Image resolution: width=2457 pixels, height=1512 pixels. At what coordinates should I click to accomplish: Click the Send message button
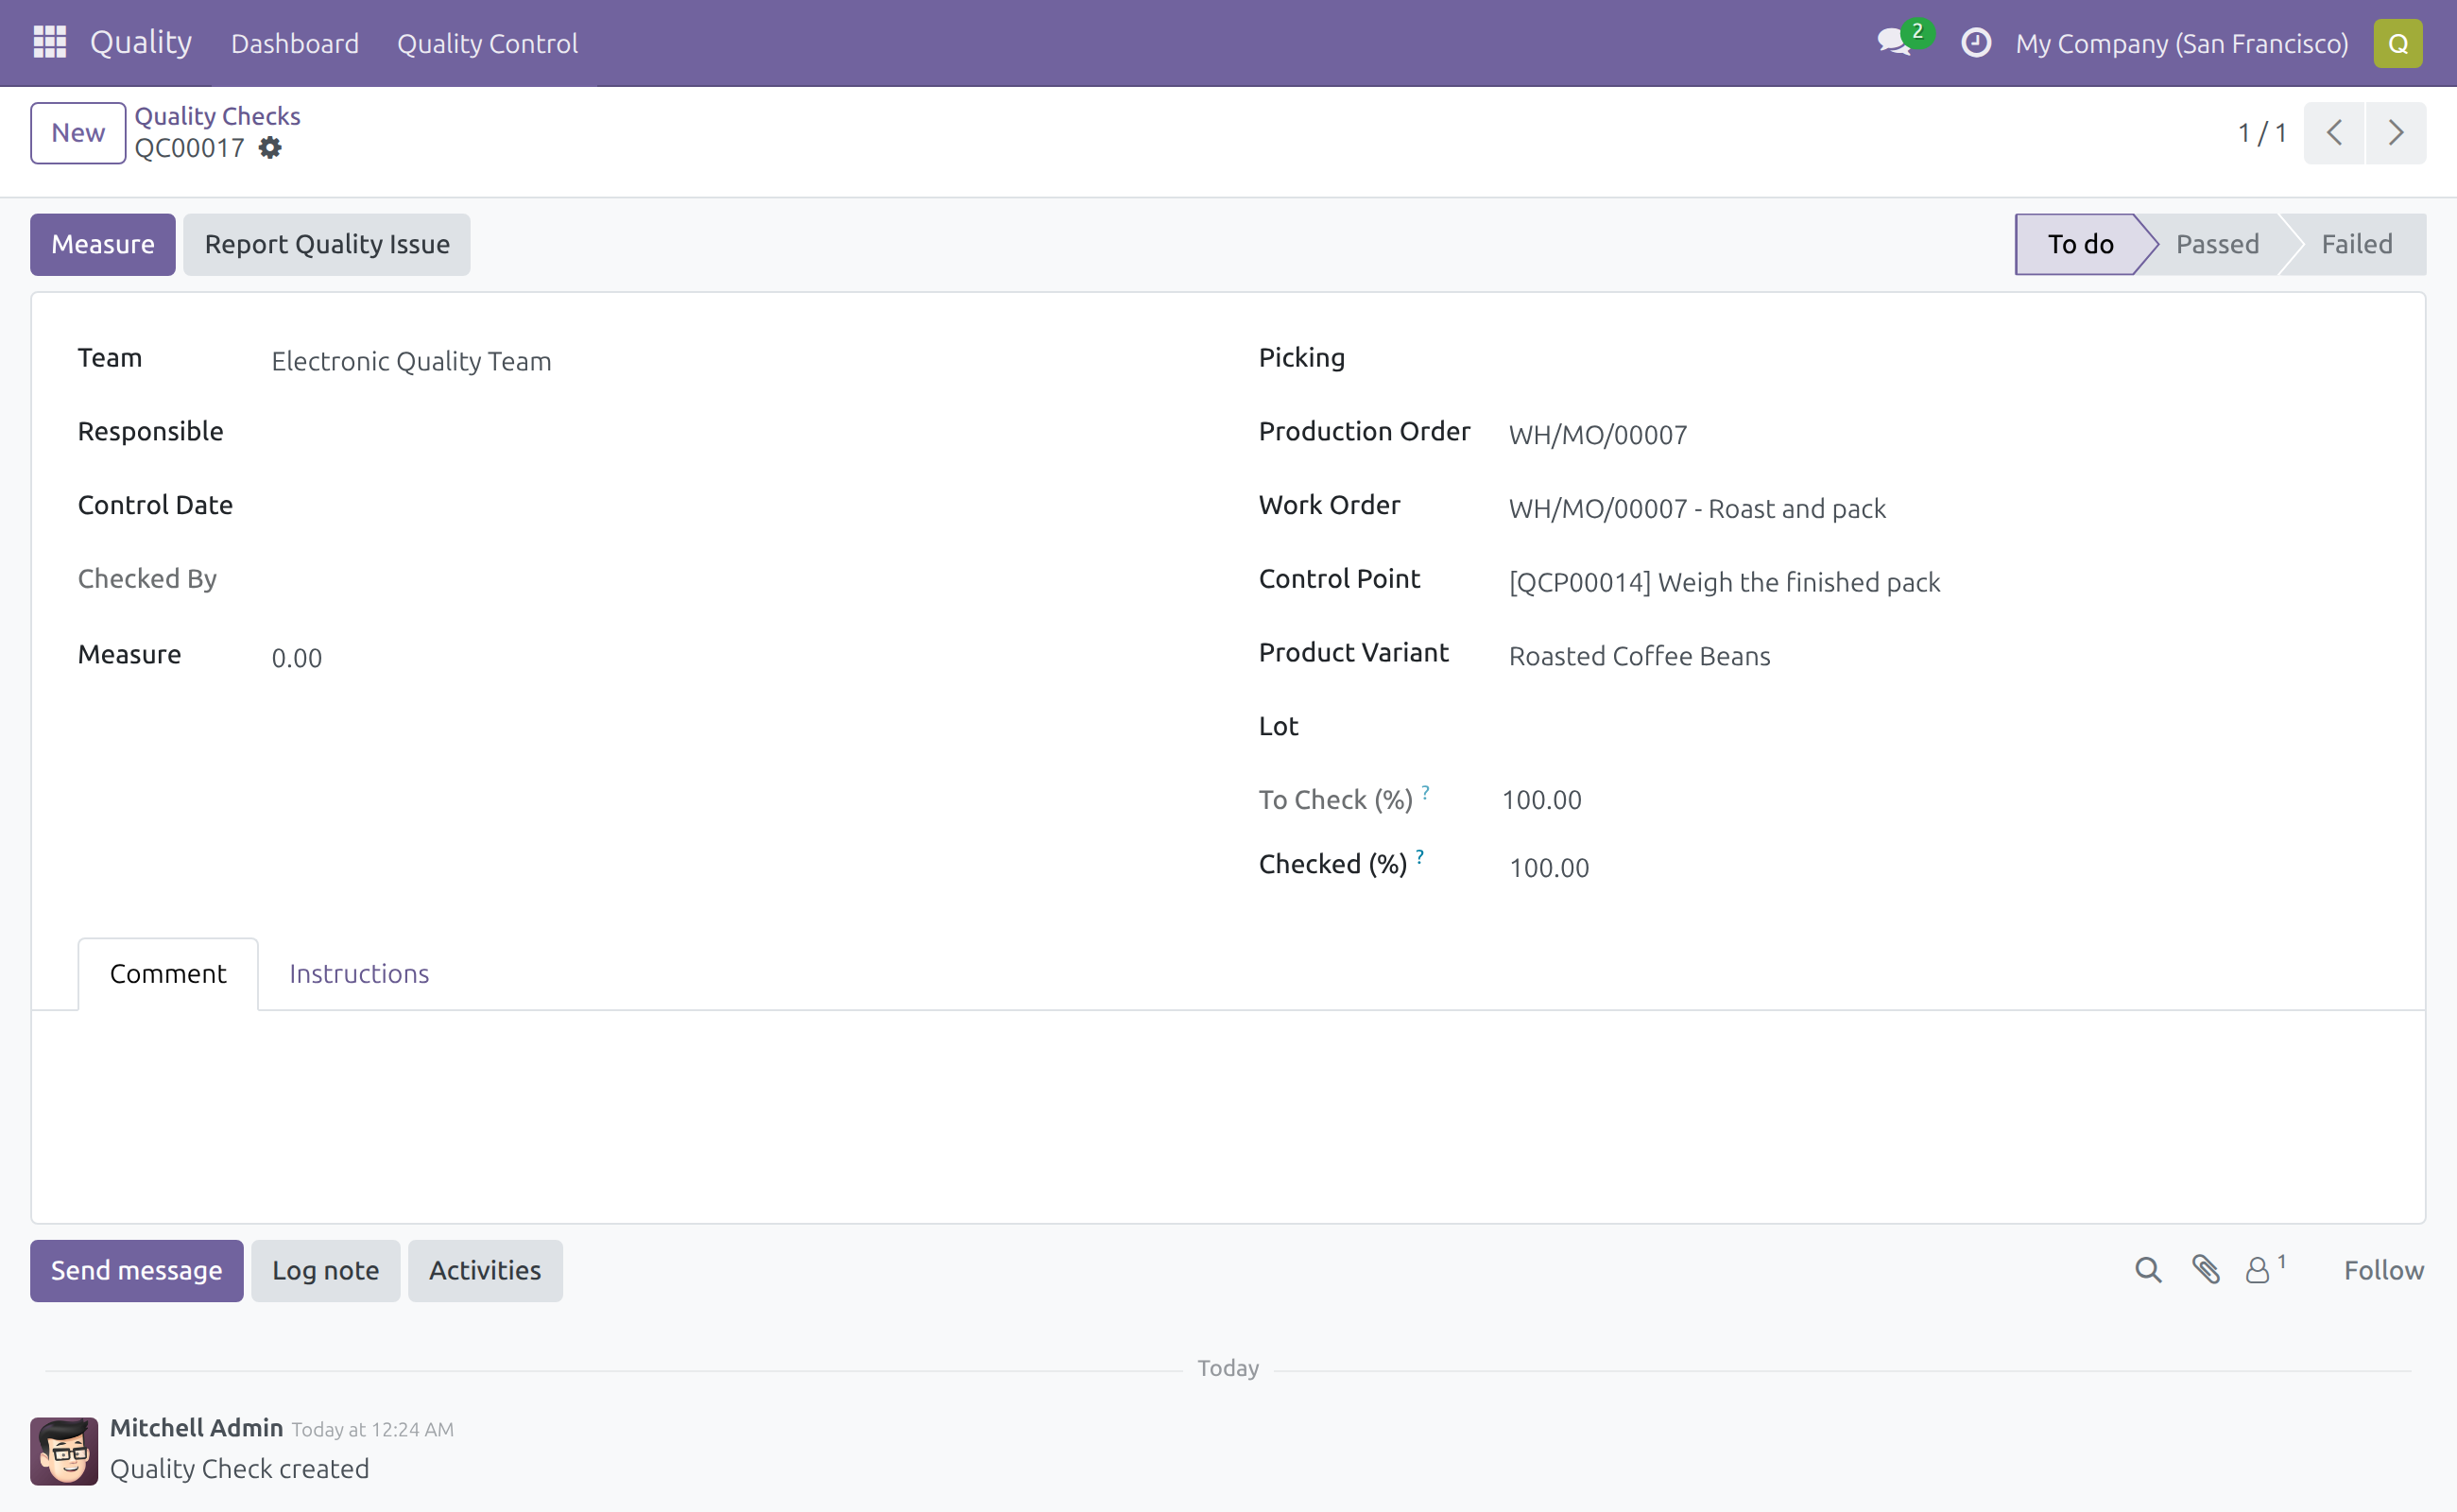[x=136, y=1270]
